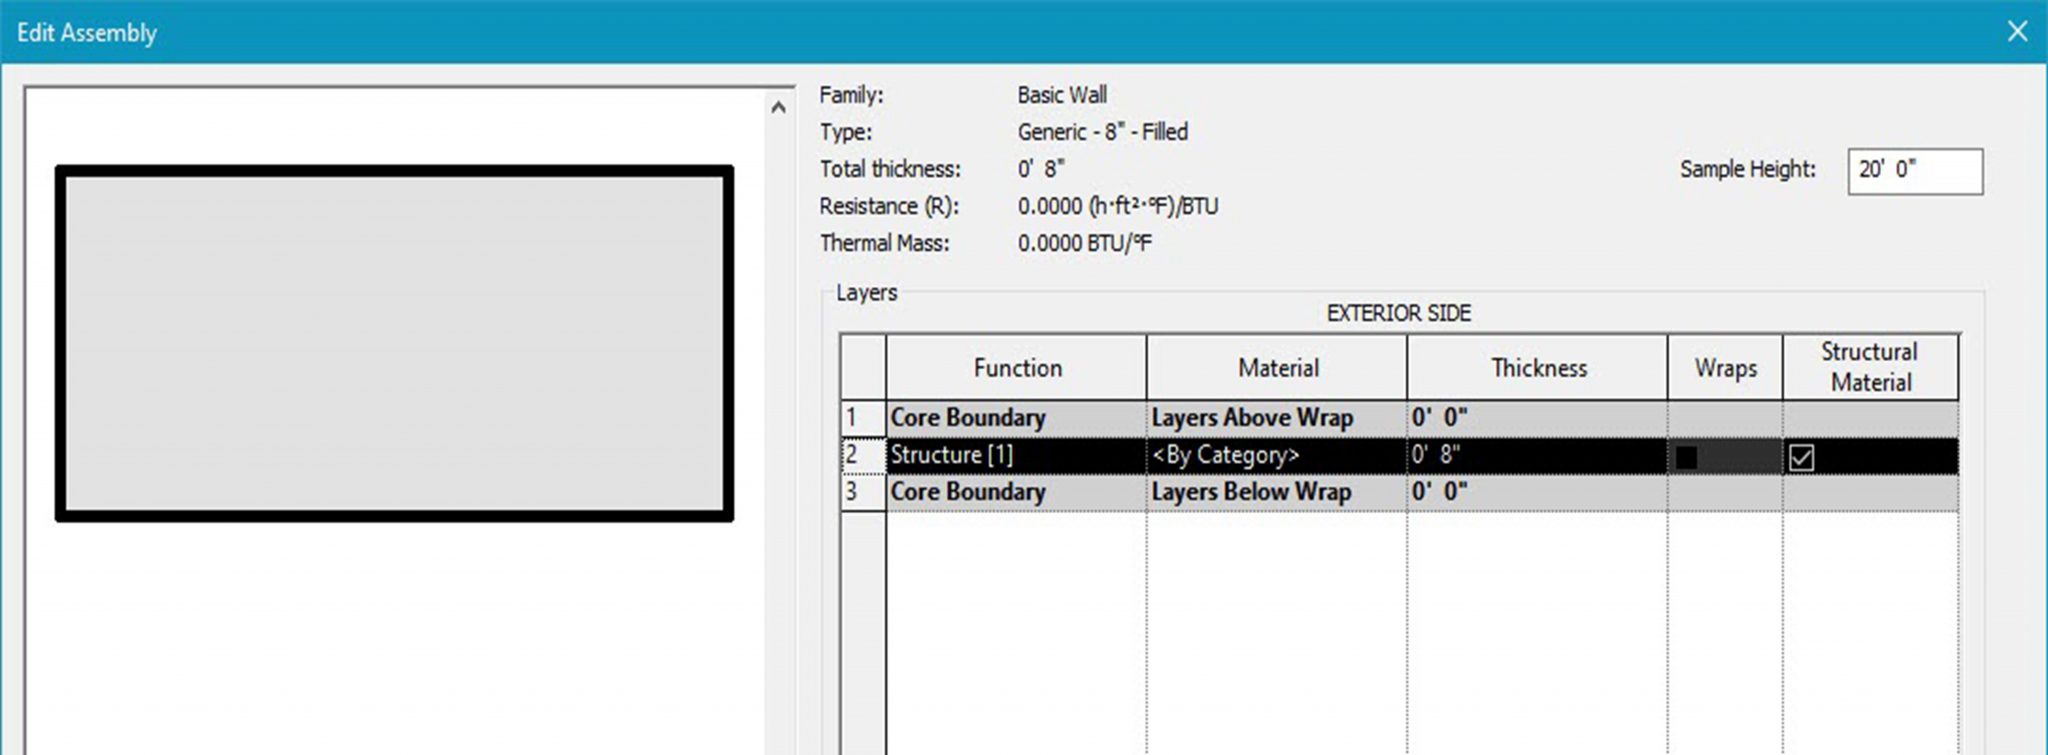Select row 1 Core Boundary function cell
The height and width of the screenshot is (755, 2048).
pyautogui.click(x=1016, y=418)
